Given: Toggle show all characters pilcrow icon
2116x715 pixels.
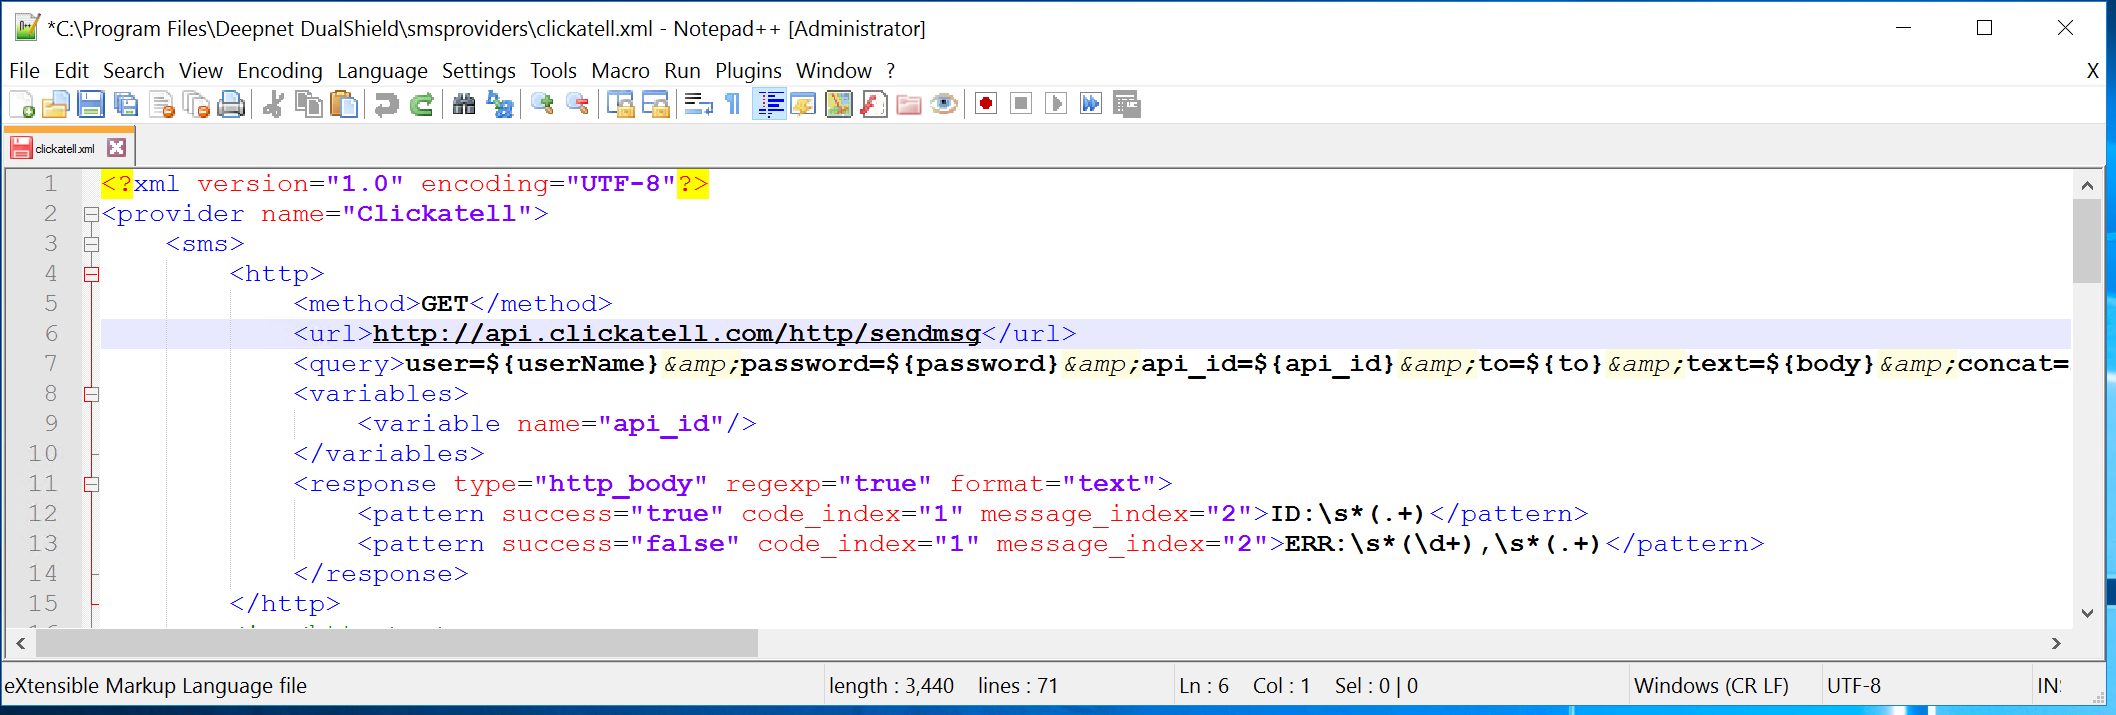Looking at the screenshot, I should click(x=733, y=104).
